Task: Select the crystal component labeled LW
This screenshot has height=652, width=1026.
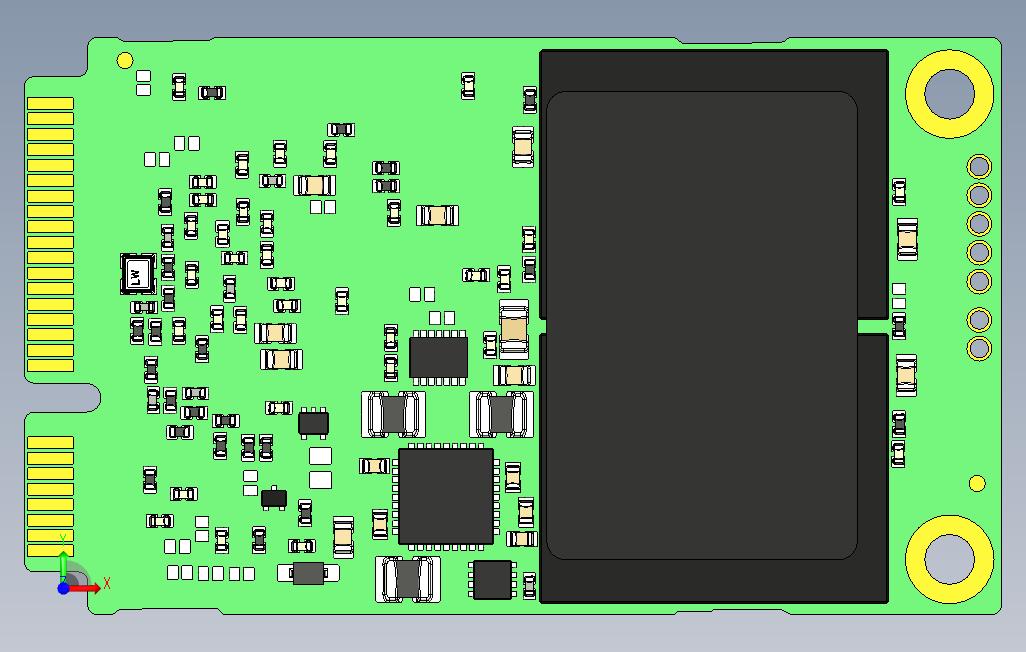Action: point(138,274)
